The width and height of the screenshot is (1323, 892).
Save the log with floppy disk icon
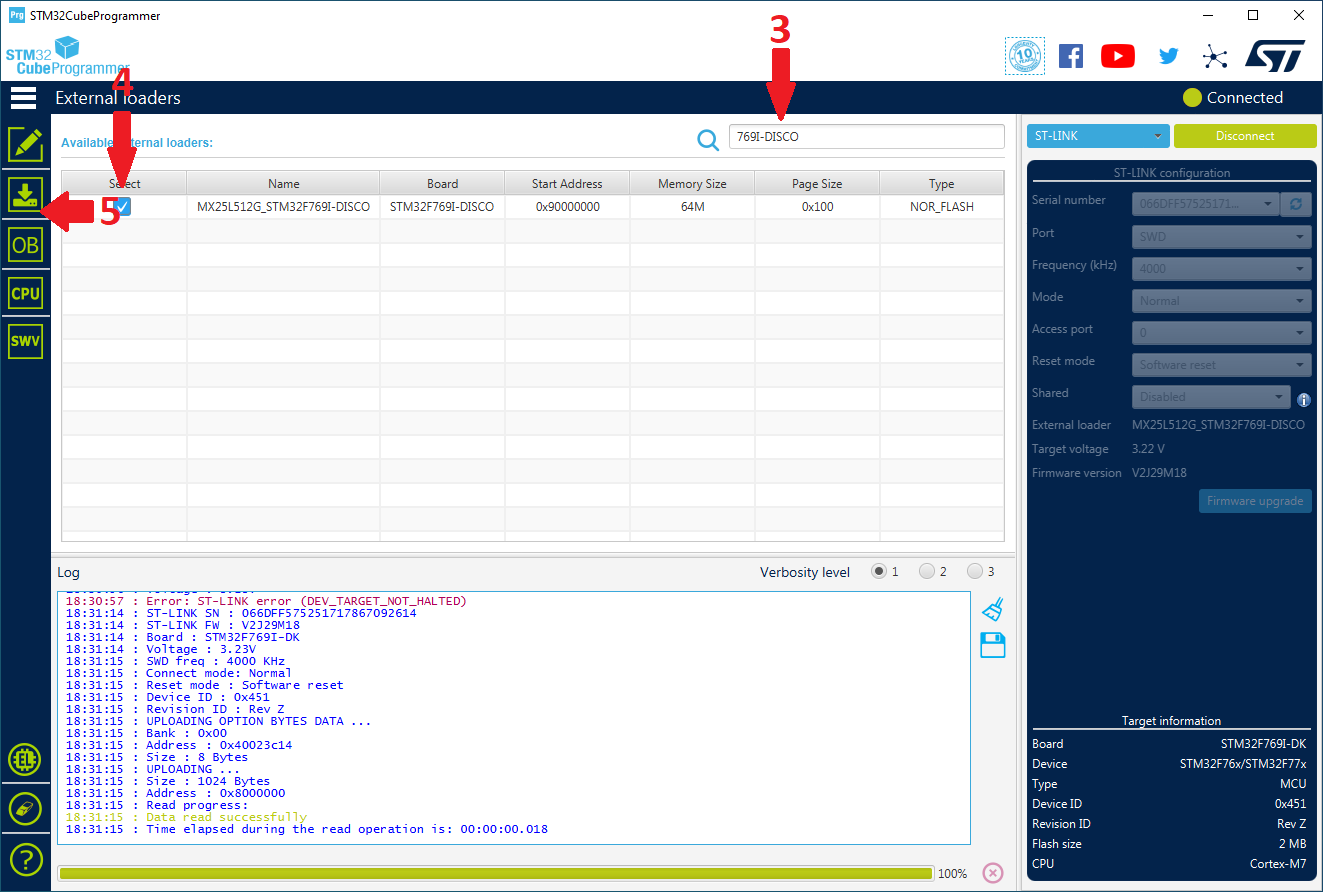992,645
